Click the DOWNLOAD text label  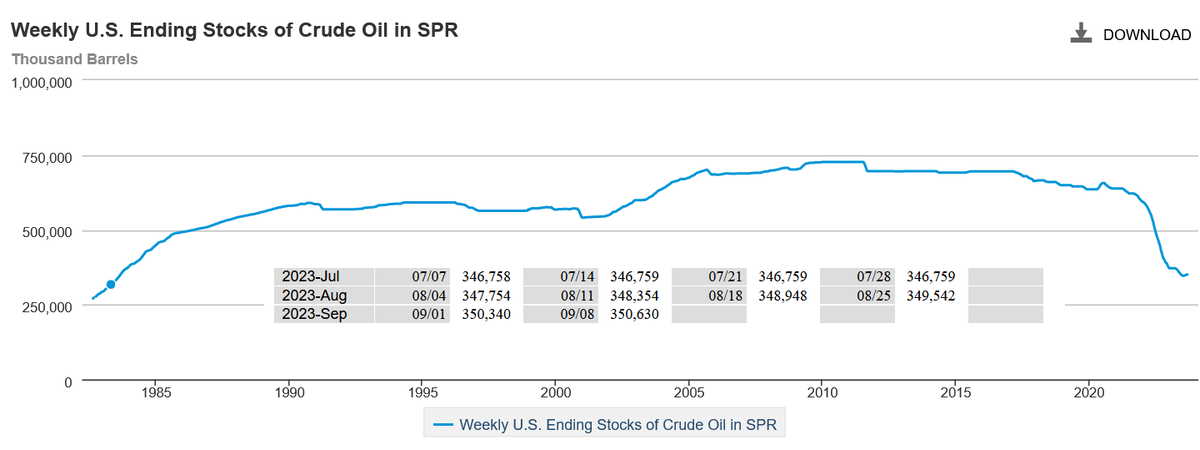[1146, 35]
